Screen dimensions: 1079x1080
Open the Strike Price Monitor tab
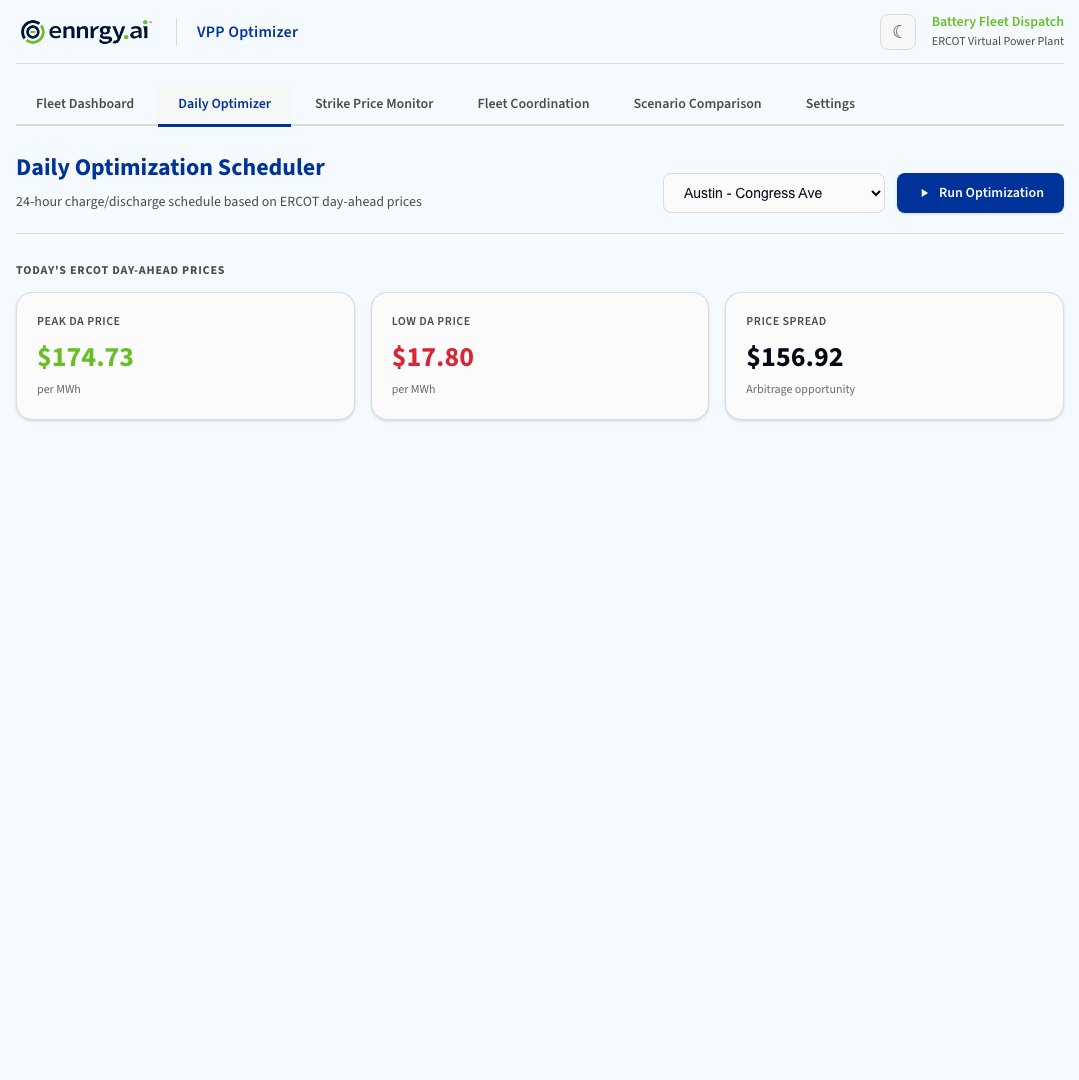pos(374,103)
